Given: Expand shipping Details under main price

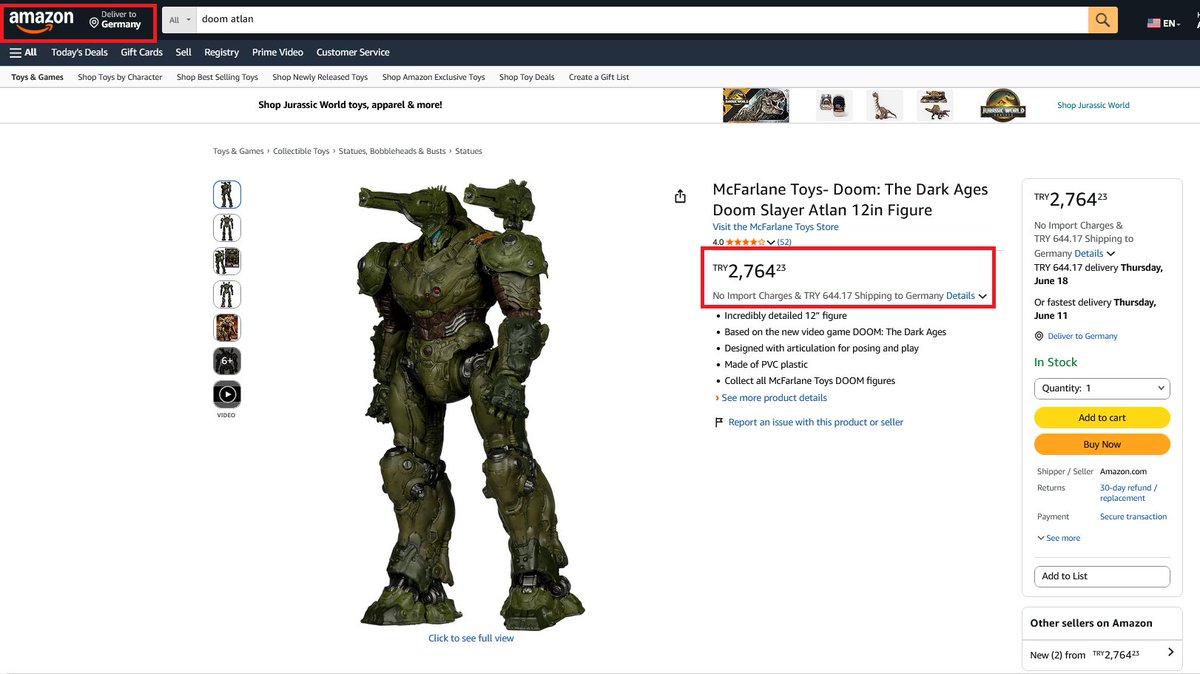Looking at the screenshot, I should tap(966, 296).
